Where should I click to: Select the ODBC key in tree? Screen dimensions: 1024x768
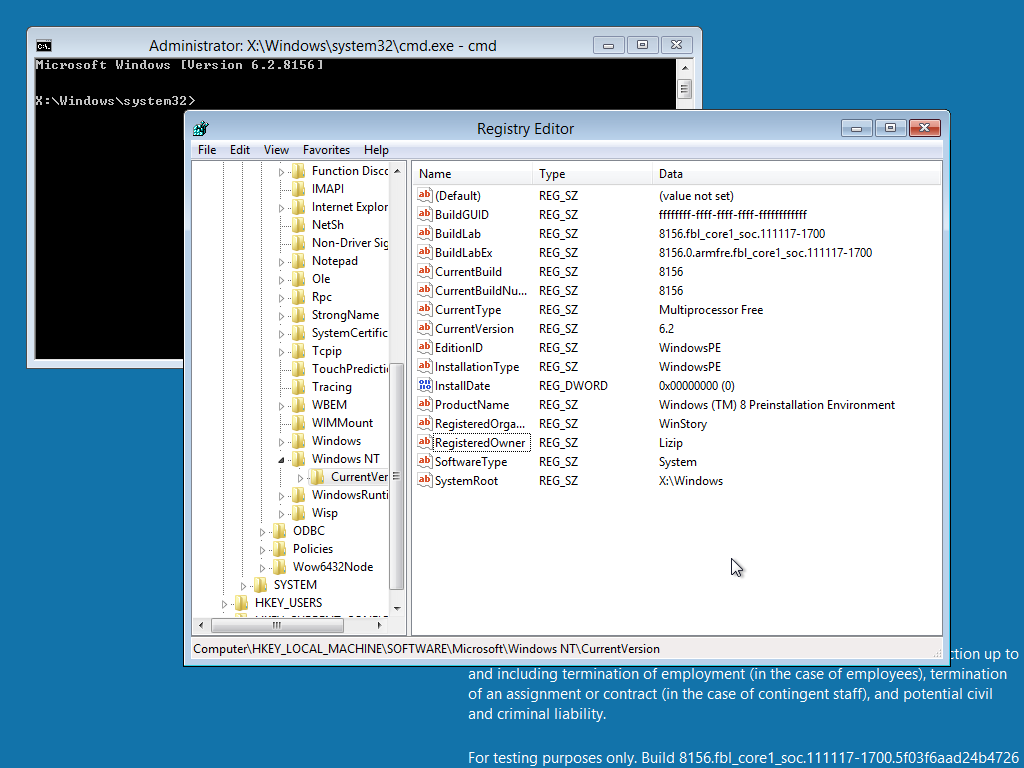pos(308,531)
